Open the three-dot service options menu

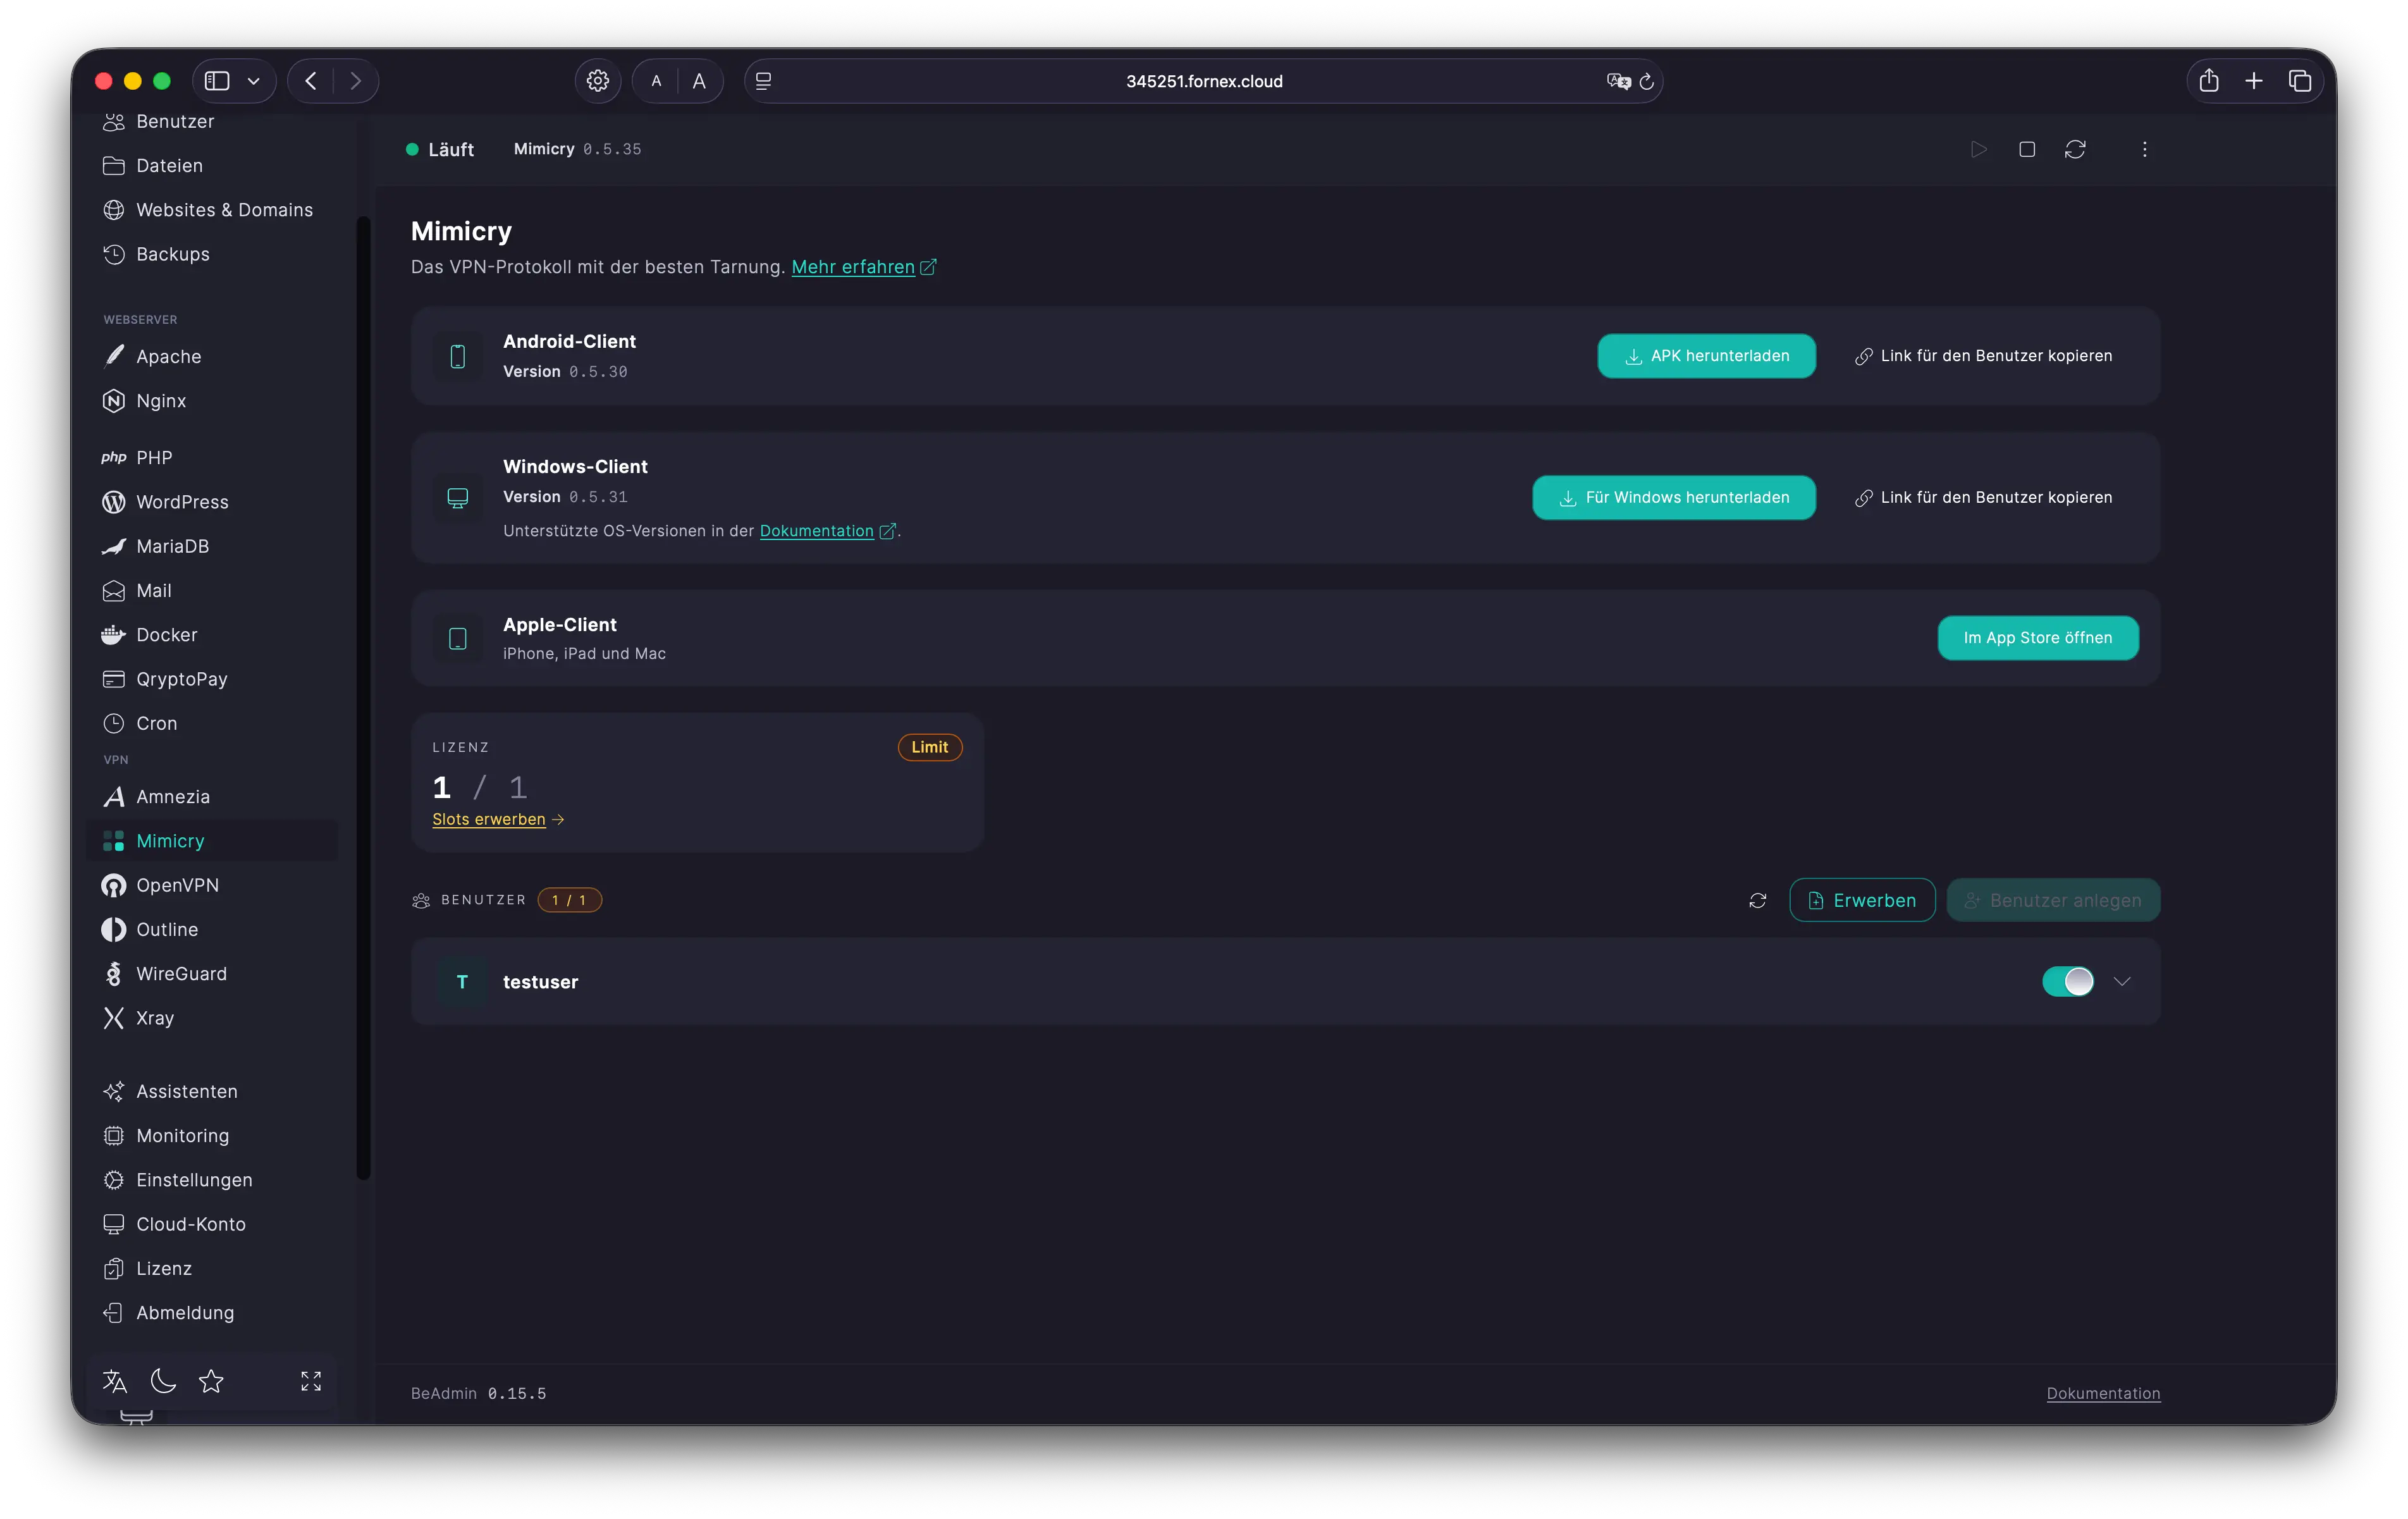tap(2144, 149)
